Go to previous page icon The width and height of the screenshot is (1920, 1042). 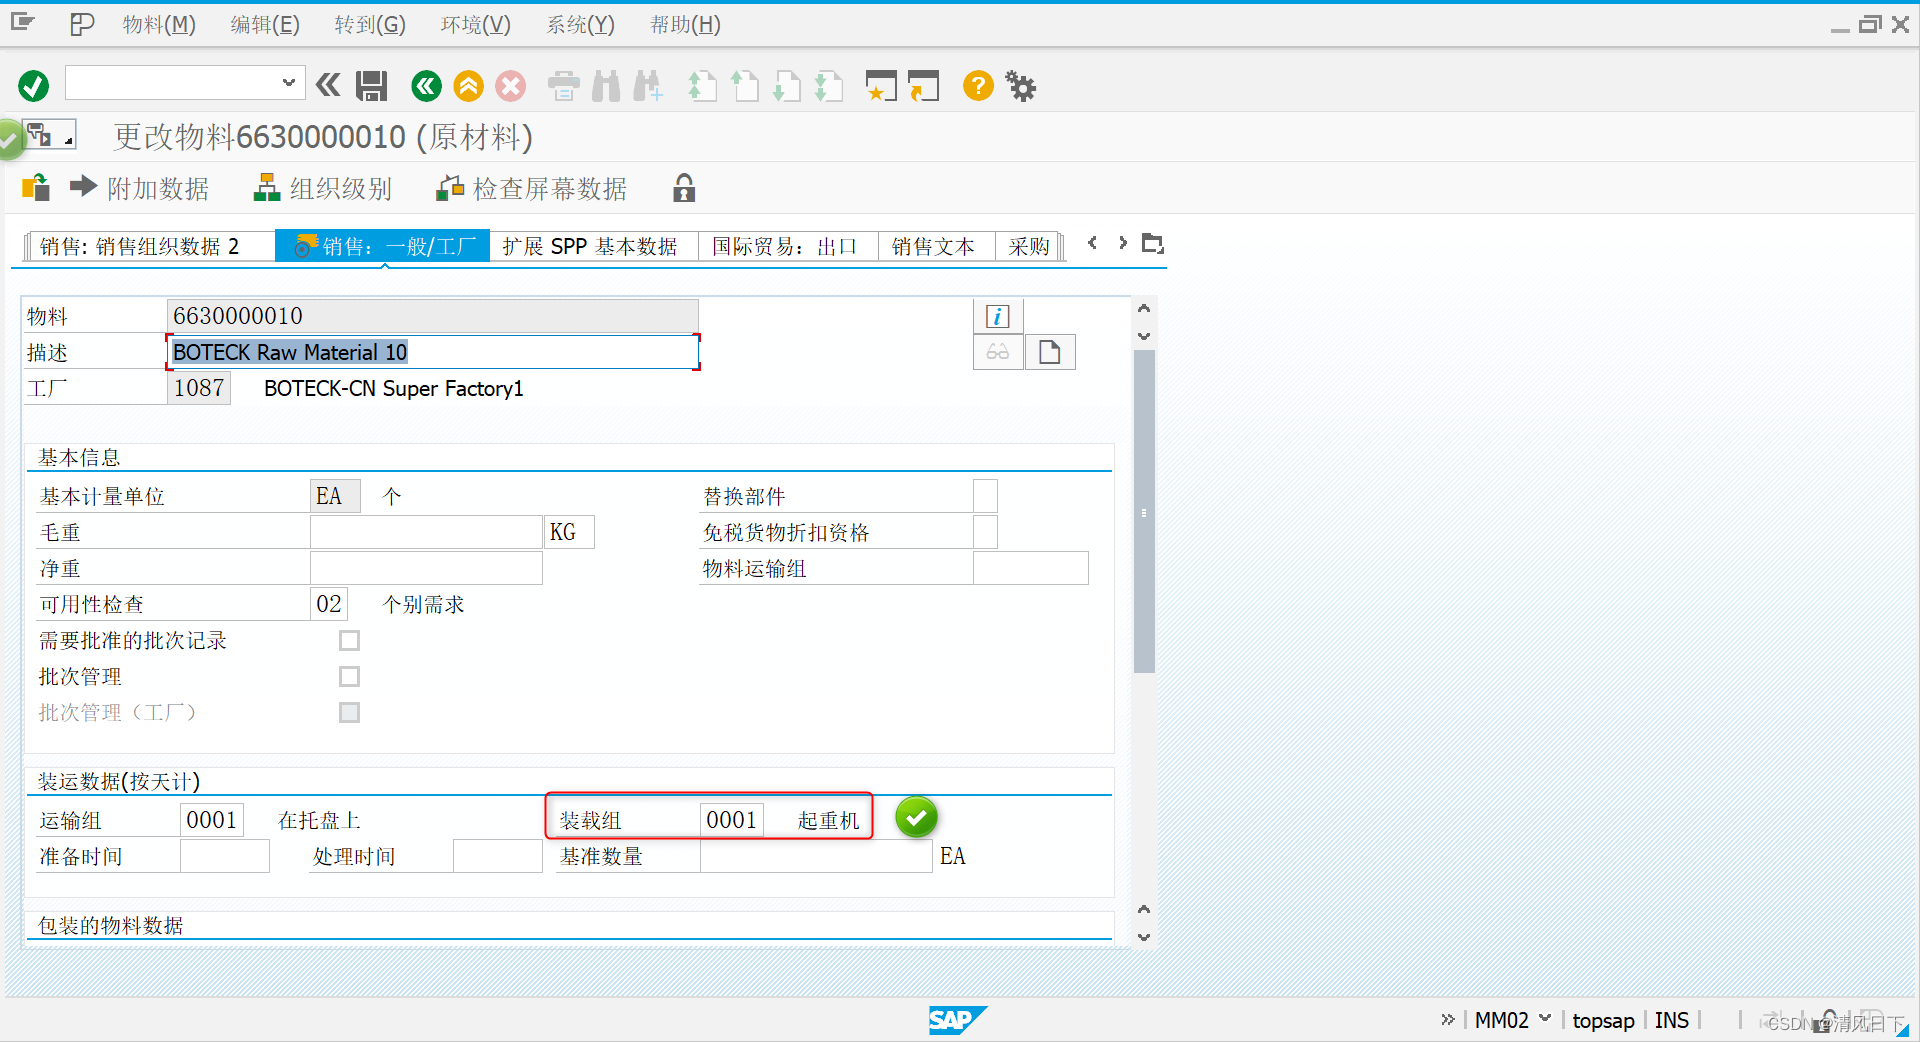[745, 86]
